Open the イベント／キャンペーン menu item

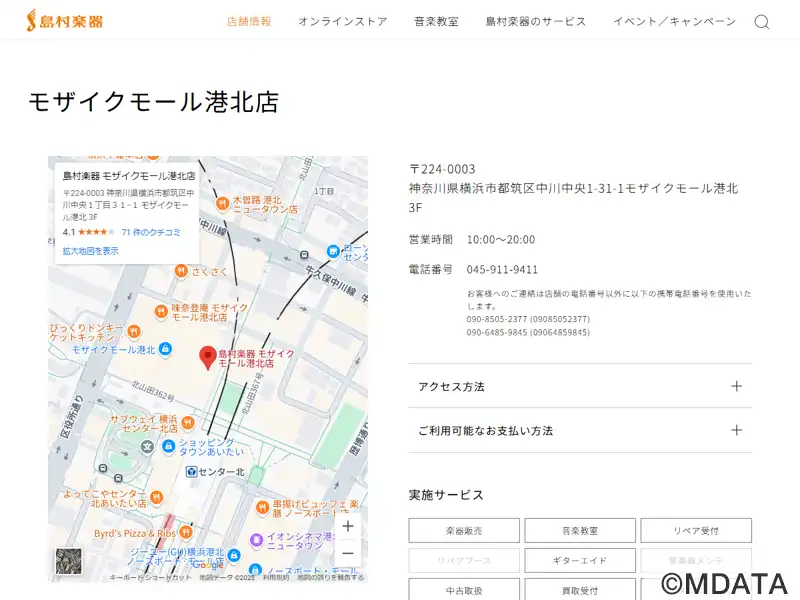coord(674,21)
